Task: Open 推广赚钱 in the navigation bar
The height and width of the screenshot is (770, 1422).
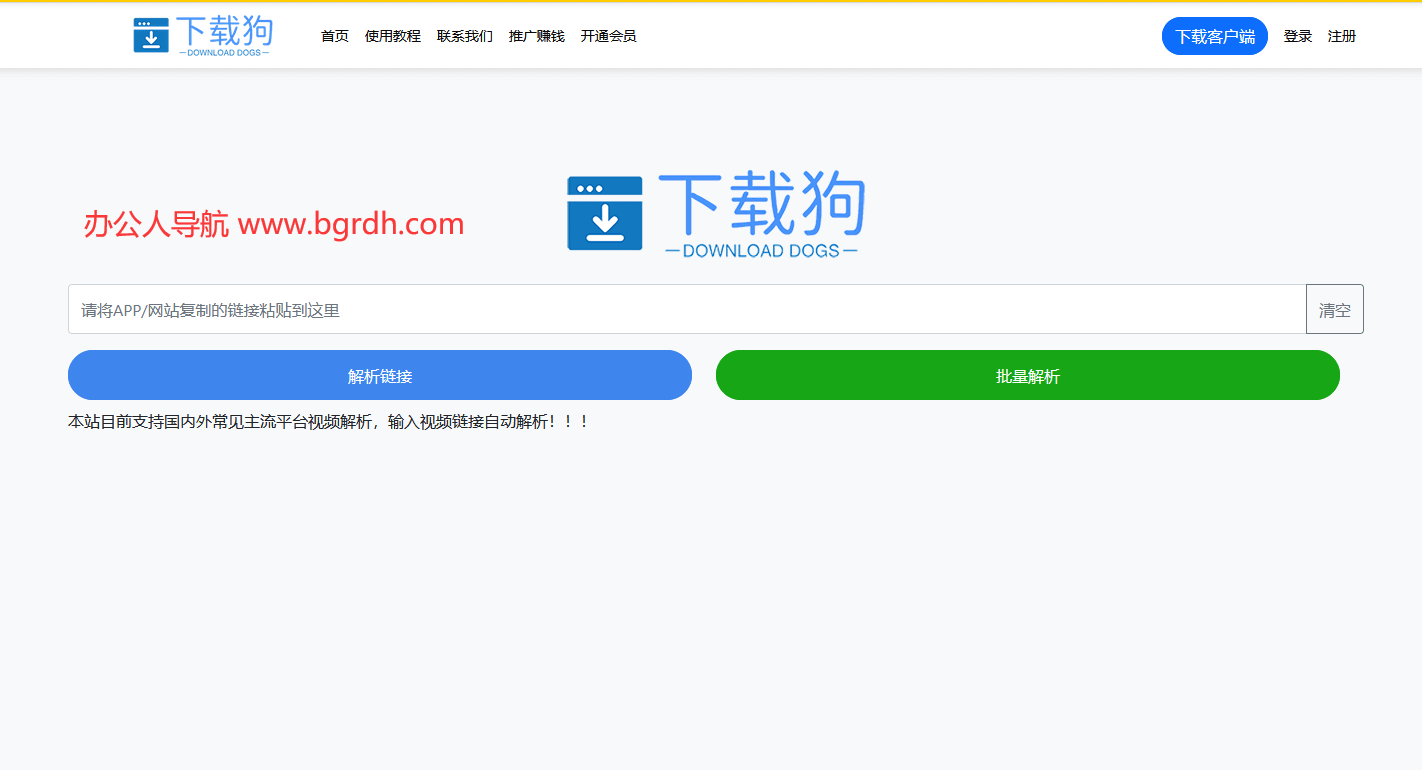Action: (537, 36)
